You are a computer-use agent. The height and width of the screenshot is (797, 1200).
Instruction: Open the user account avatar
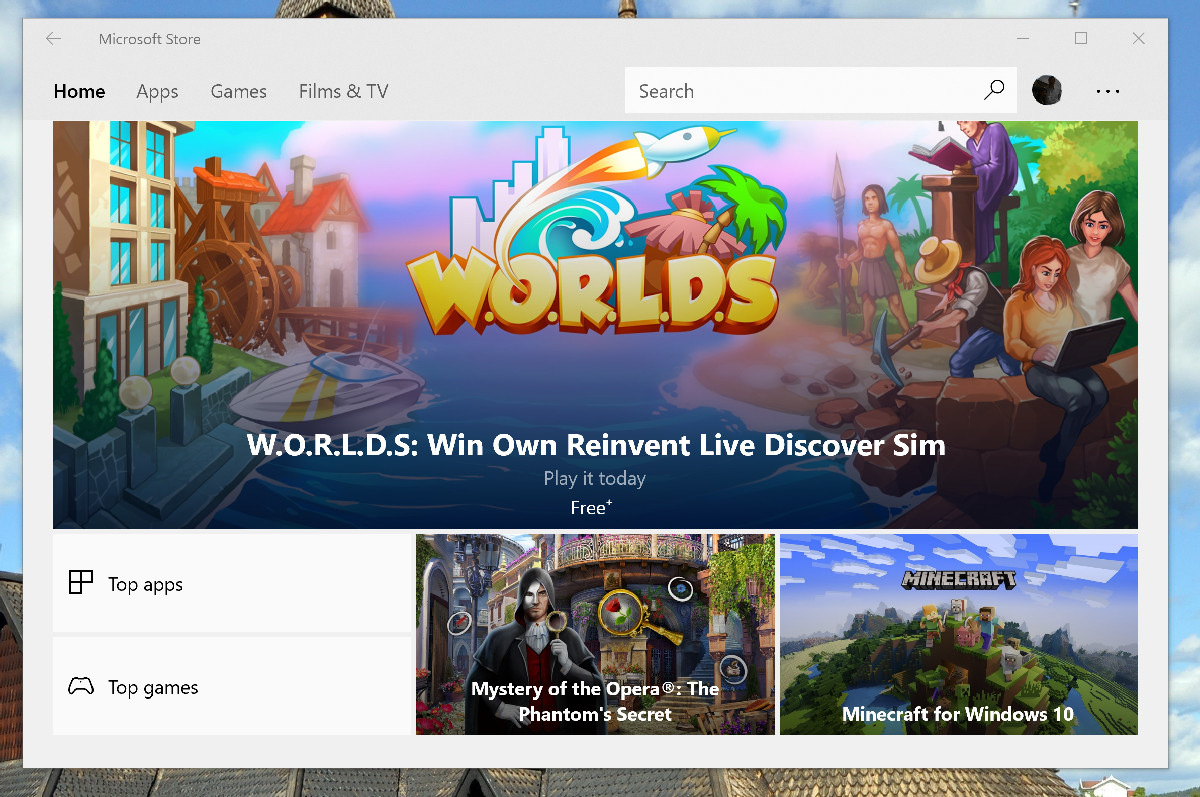(1047, 90)
